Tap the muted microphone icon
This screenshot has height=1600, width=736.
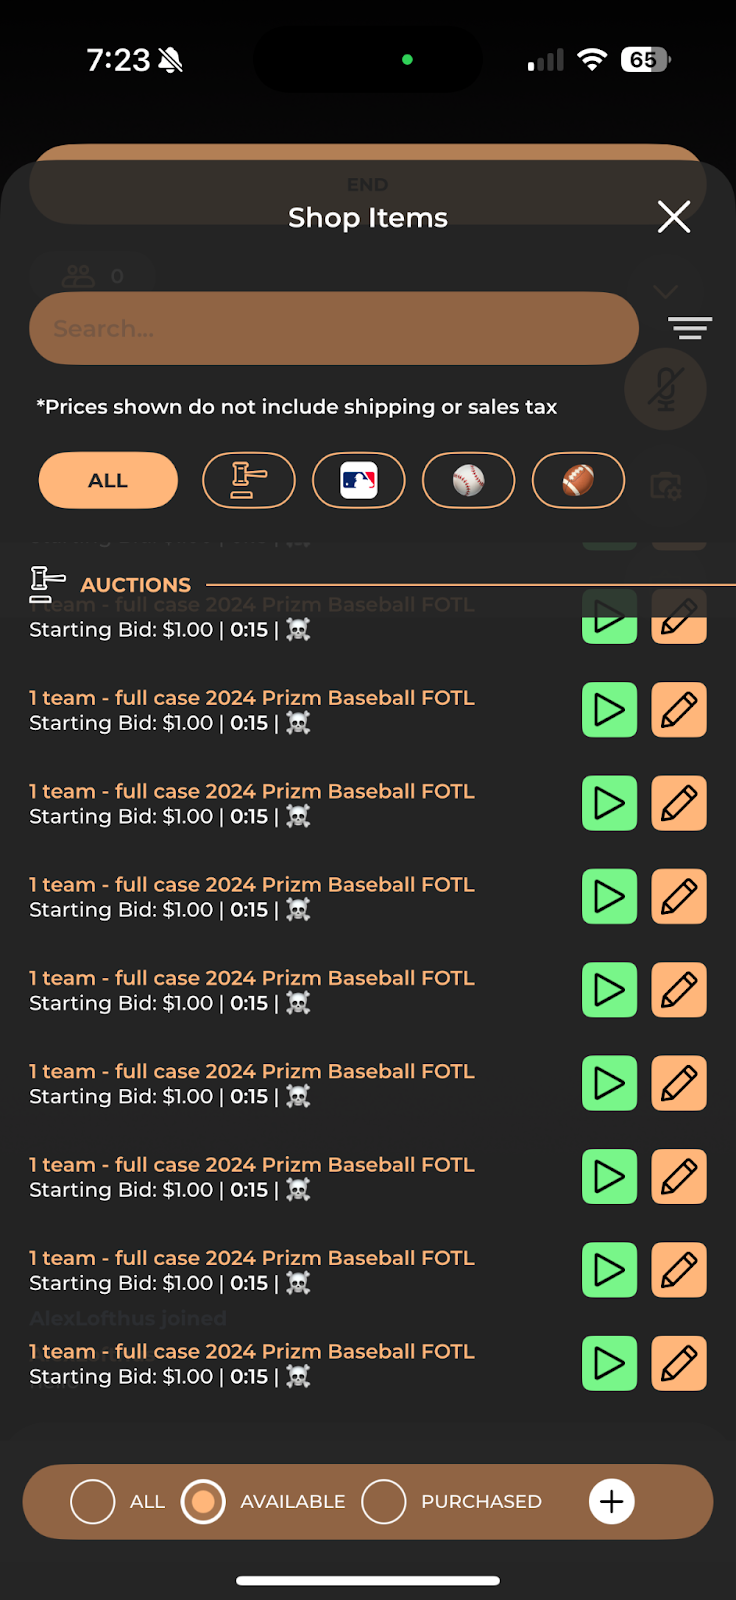tap(665, 389)
